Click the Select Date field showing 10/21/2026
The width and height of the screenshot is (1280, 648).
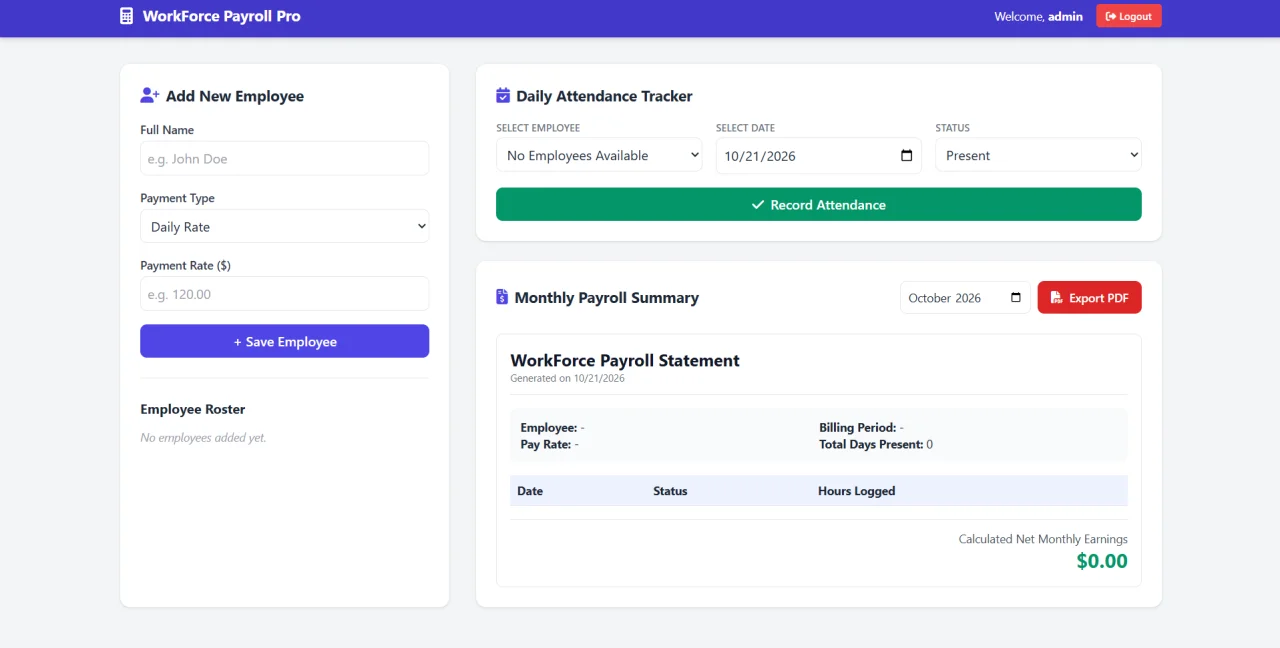click(819, 156)
